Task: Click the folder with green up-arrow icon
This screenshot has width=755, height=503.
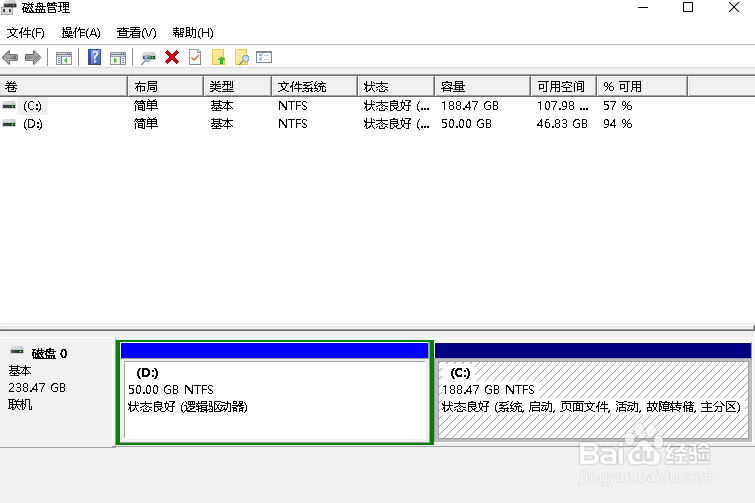Action: click(219, 57)
